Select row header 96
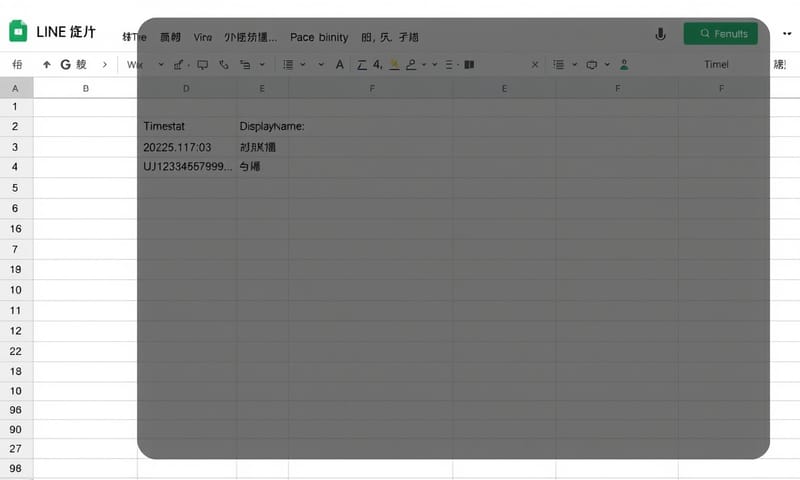This screenshot has height=480, width=800. point(15,410)
